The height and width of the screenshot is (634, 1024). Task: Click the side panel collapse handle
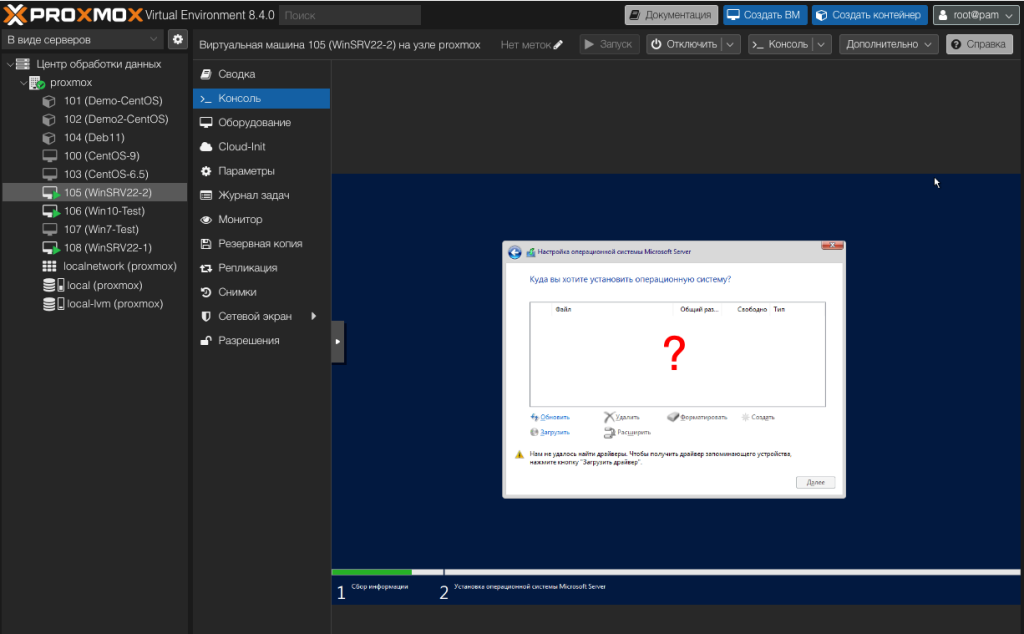point(338,341)
